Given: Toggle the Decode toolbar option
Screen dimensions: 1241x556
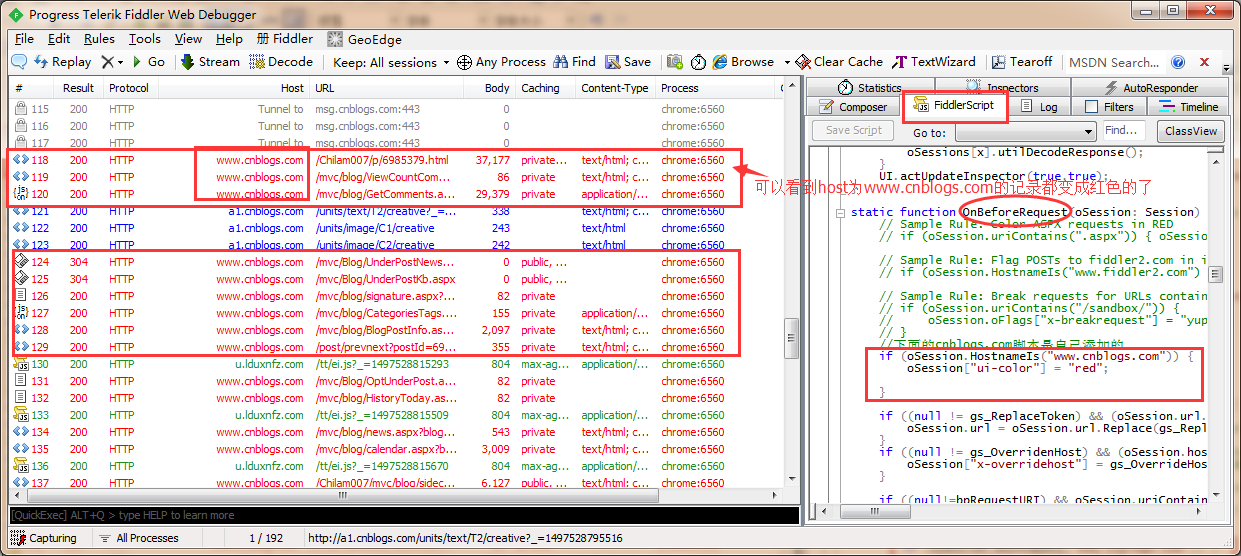Looking at the screenshot, I should coord(281,62).
